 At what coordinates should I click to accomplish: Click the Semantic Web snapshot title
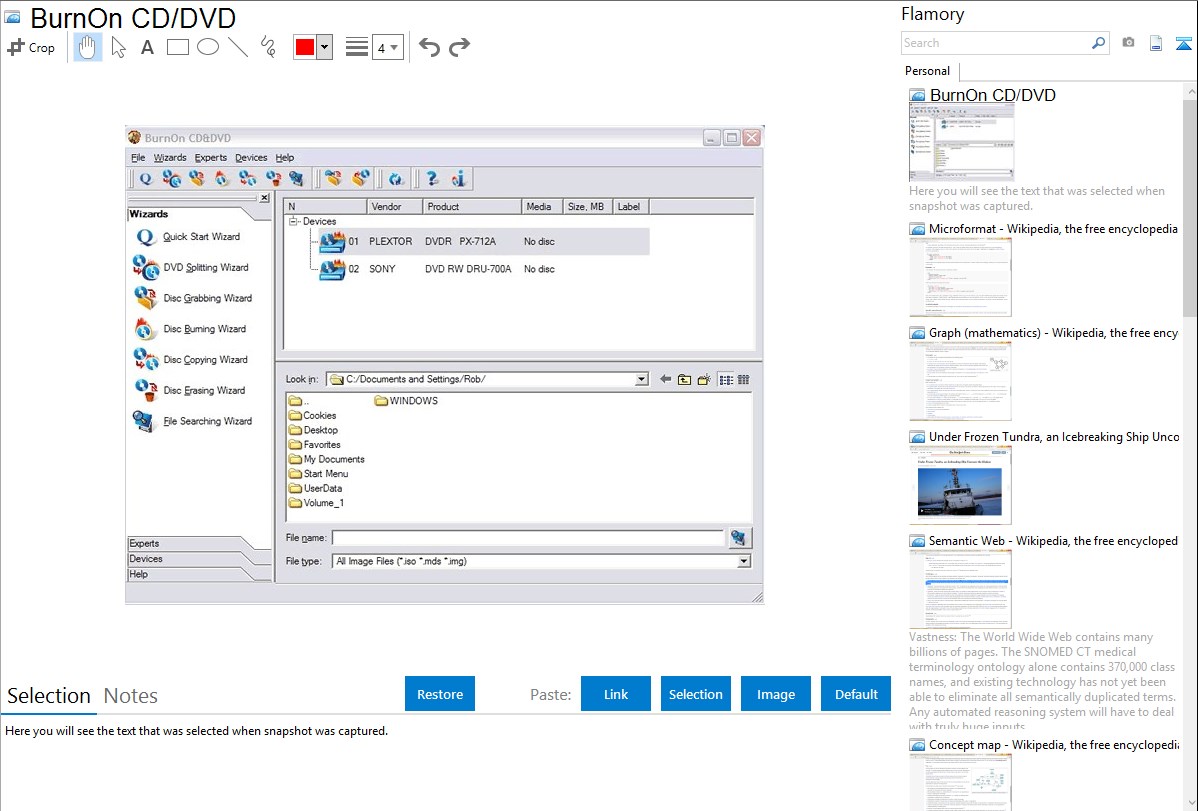[1053, 541]
